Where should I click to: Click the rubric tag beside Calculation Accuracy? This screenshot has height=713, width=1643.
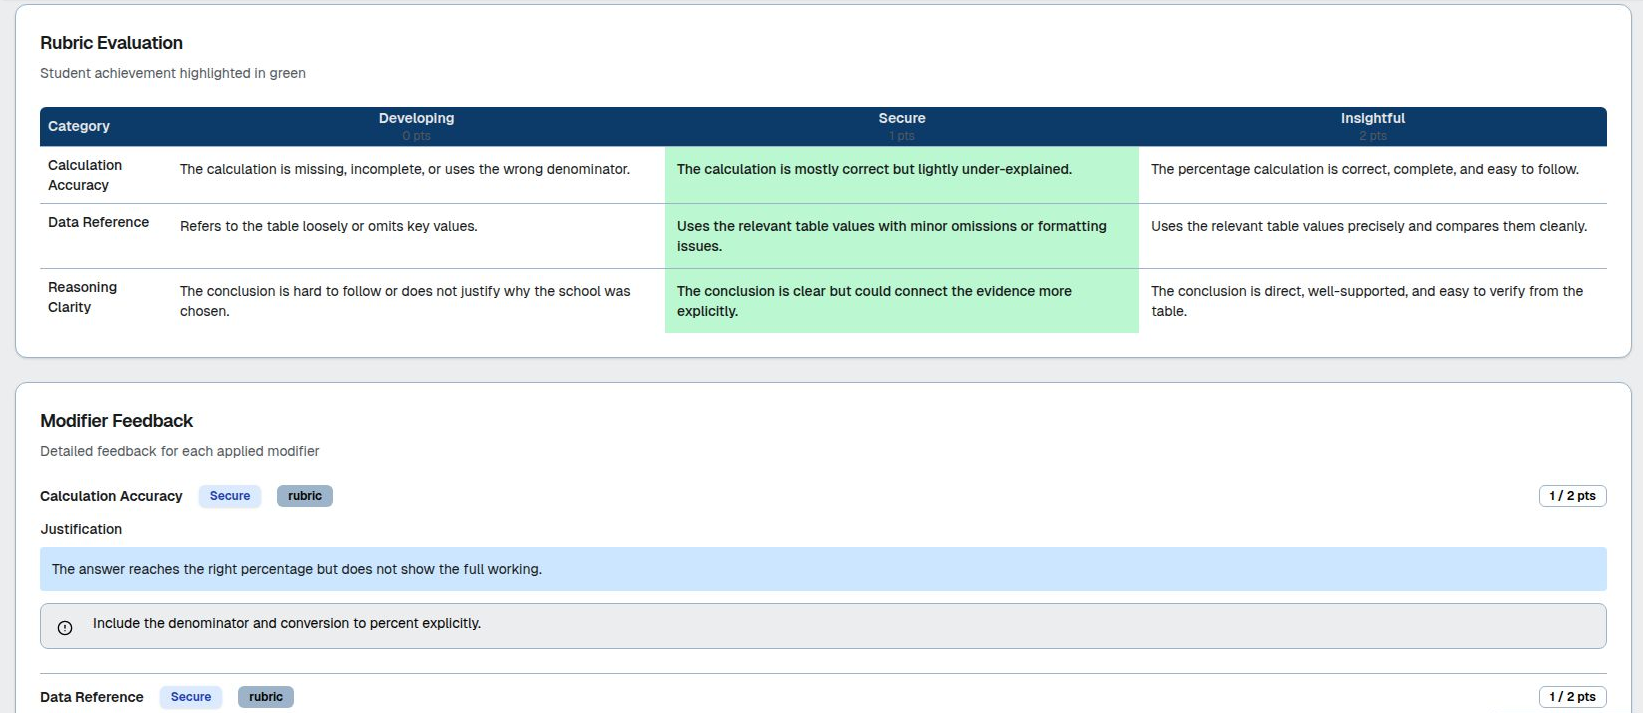tap(305, 496)
